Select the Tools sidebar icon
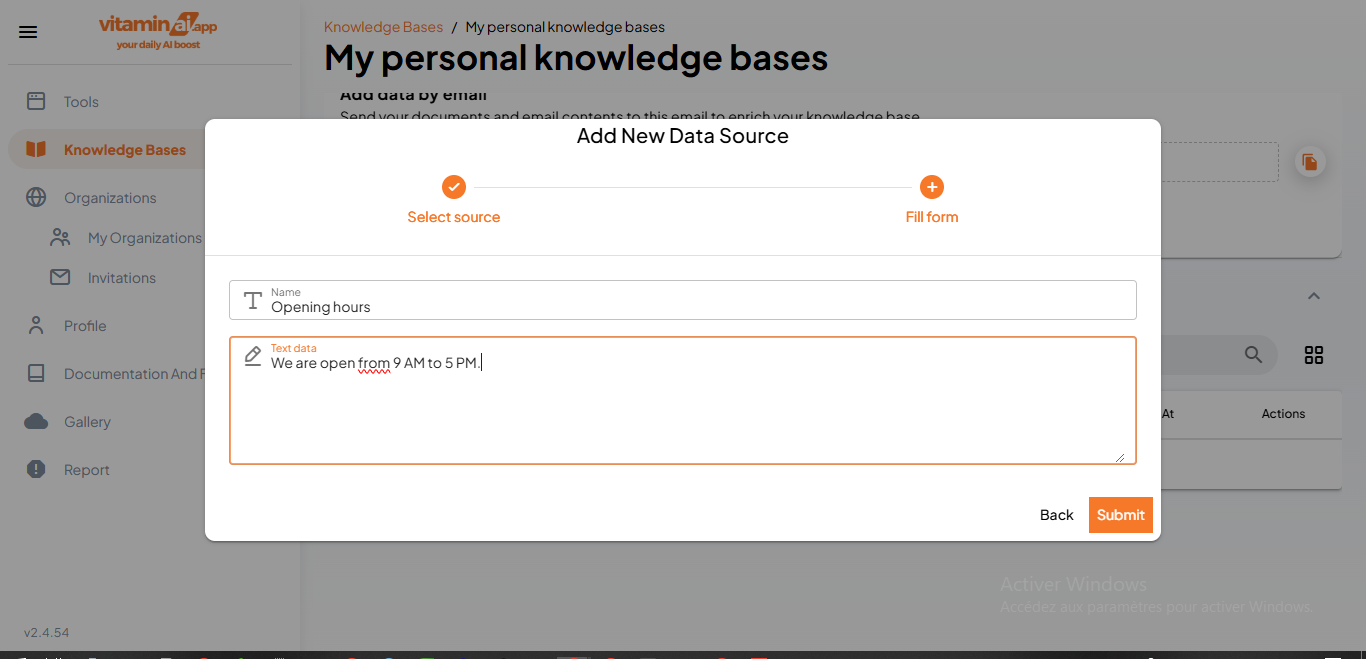Screen dimensions: 1366x659 click(36, 101)
